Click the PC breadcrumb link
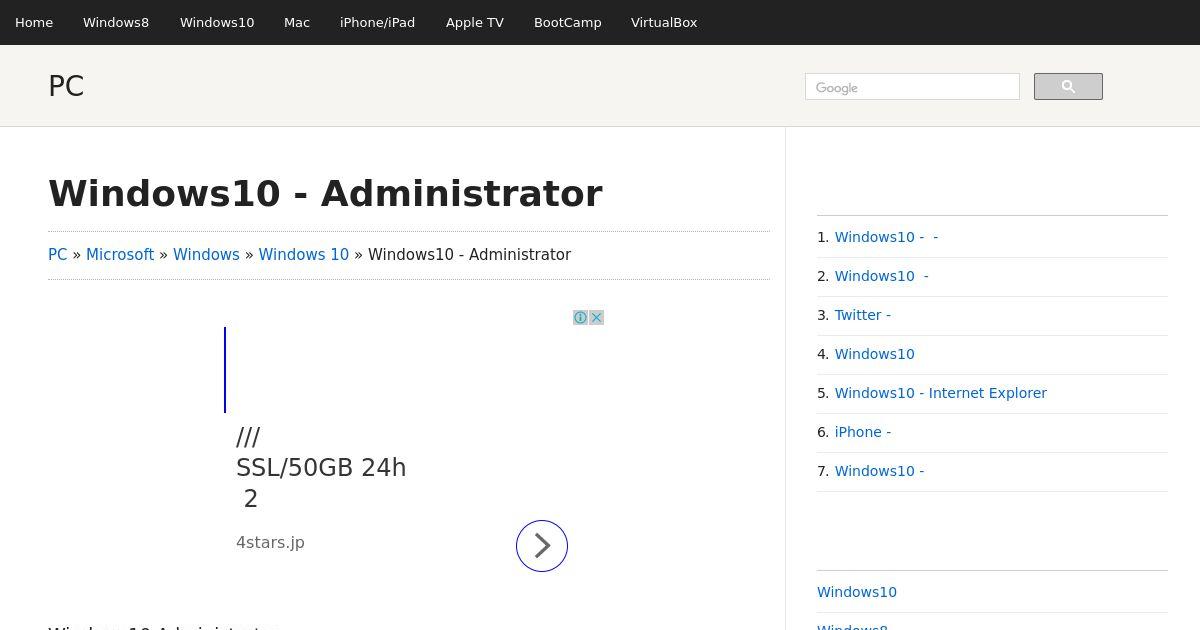The image size is (1200, 630). point(58,255)
